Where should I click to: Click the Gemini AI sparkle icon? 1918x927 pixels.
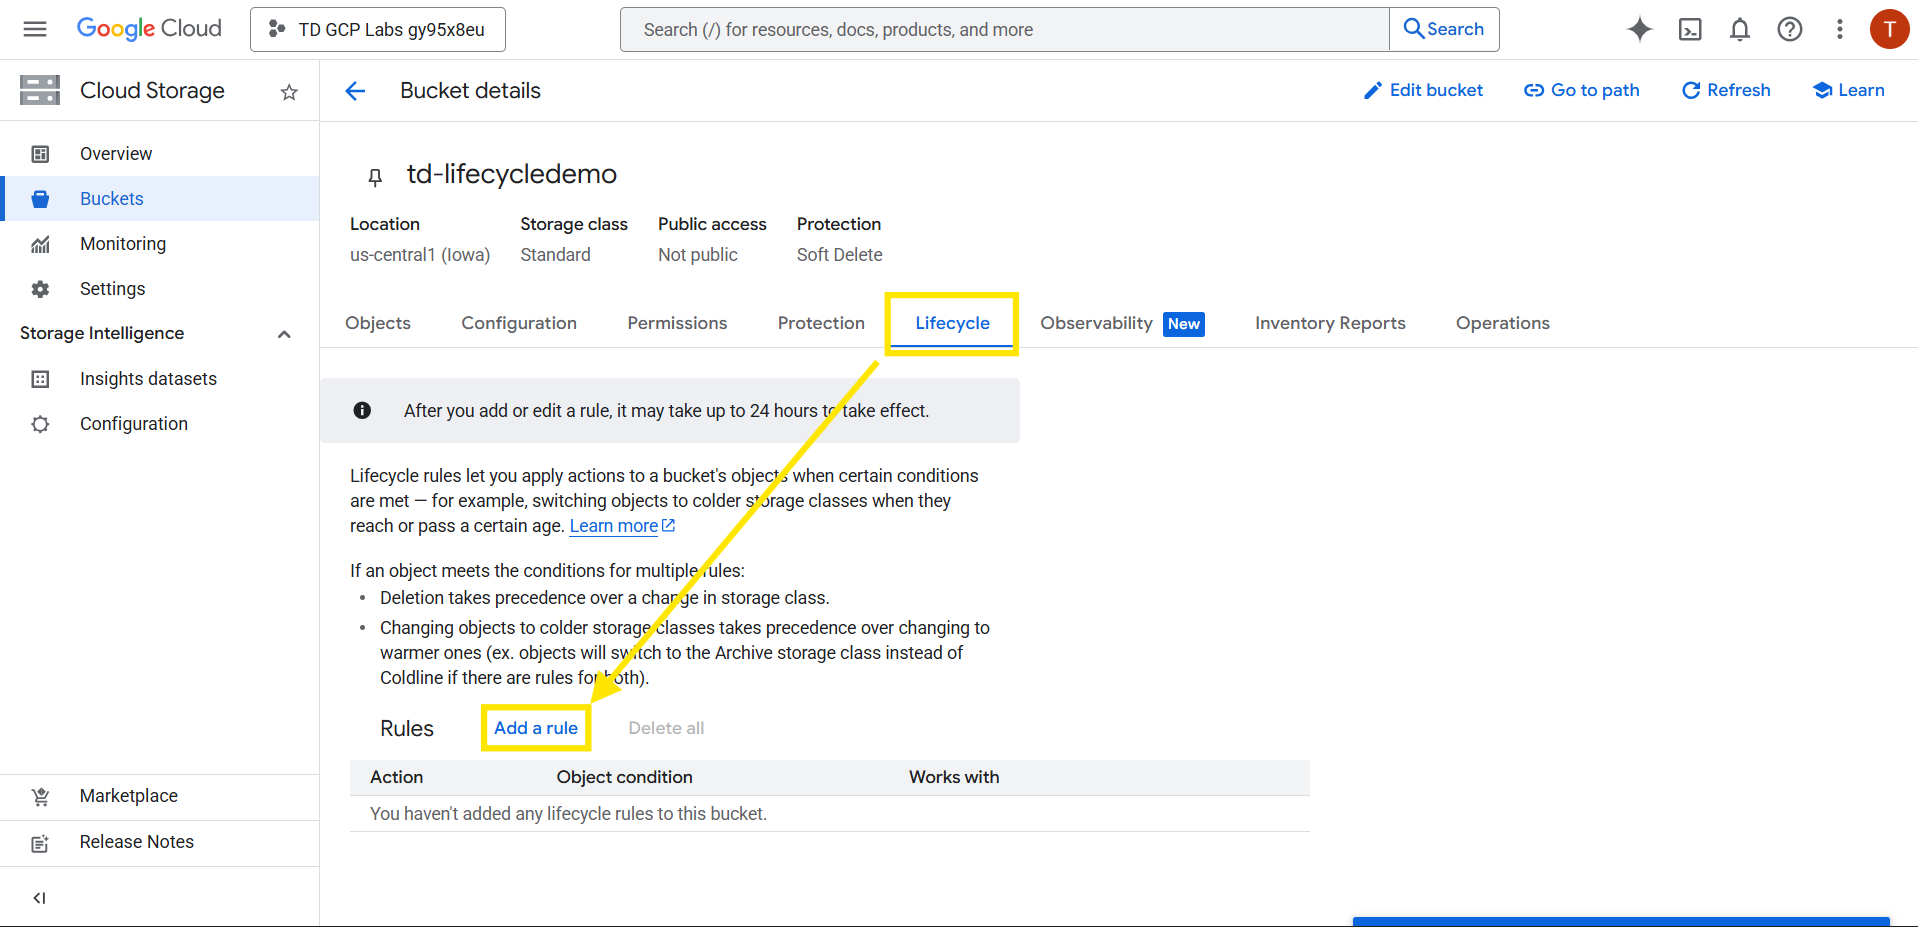tap(1639, 29)
